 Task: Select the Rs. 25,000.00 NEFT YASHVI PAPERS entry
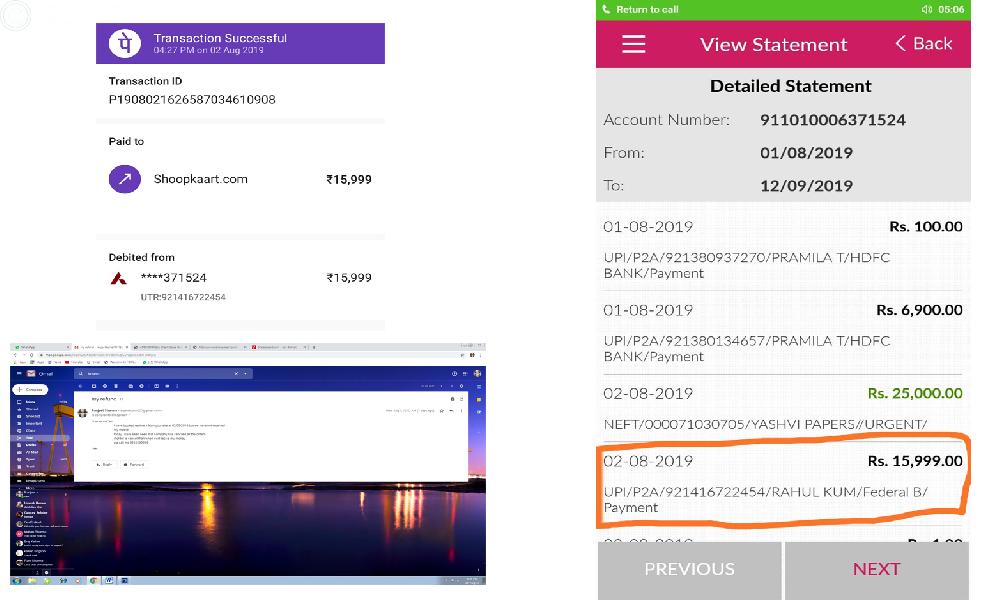point(783,408)
